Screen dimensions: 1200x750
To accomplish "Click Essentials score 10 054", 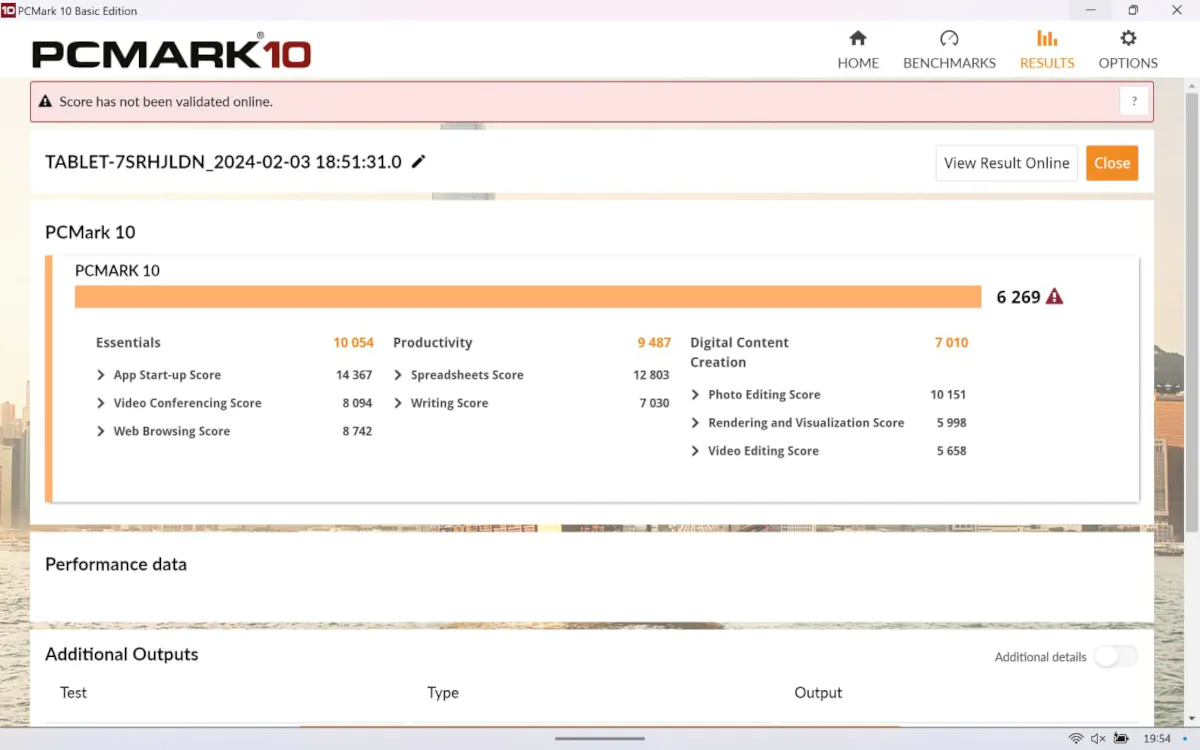I will [353, 343].
